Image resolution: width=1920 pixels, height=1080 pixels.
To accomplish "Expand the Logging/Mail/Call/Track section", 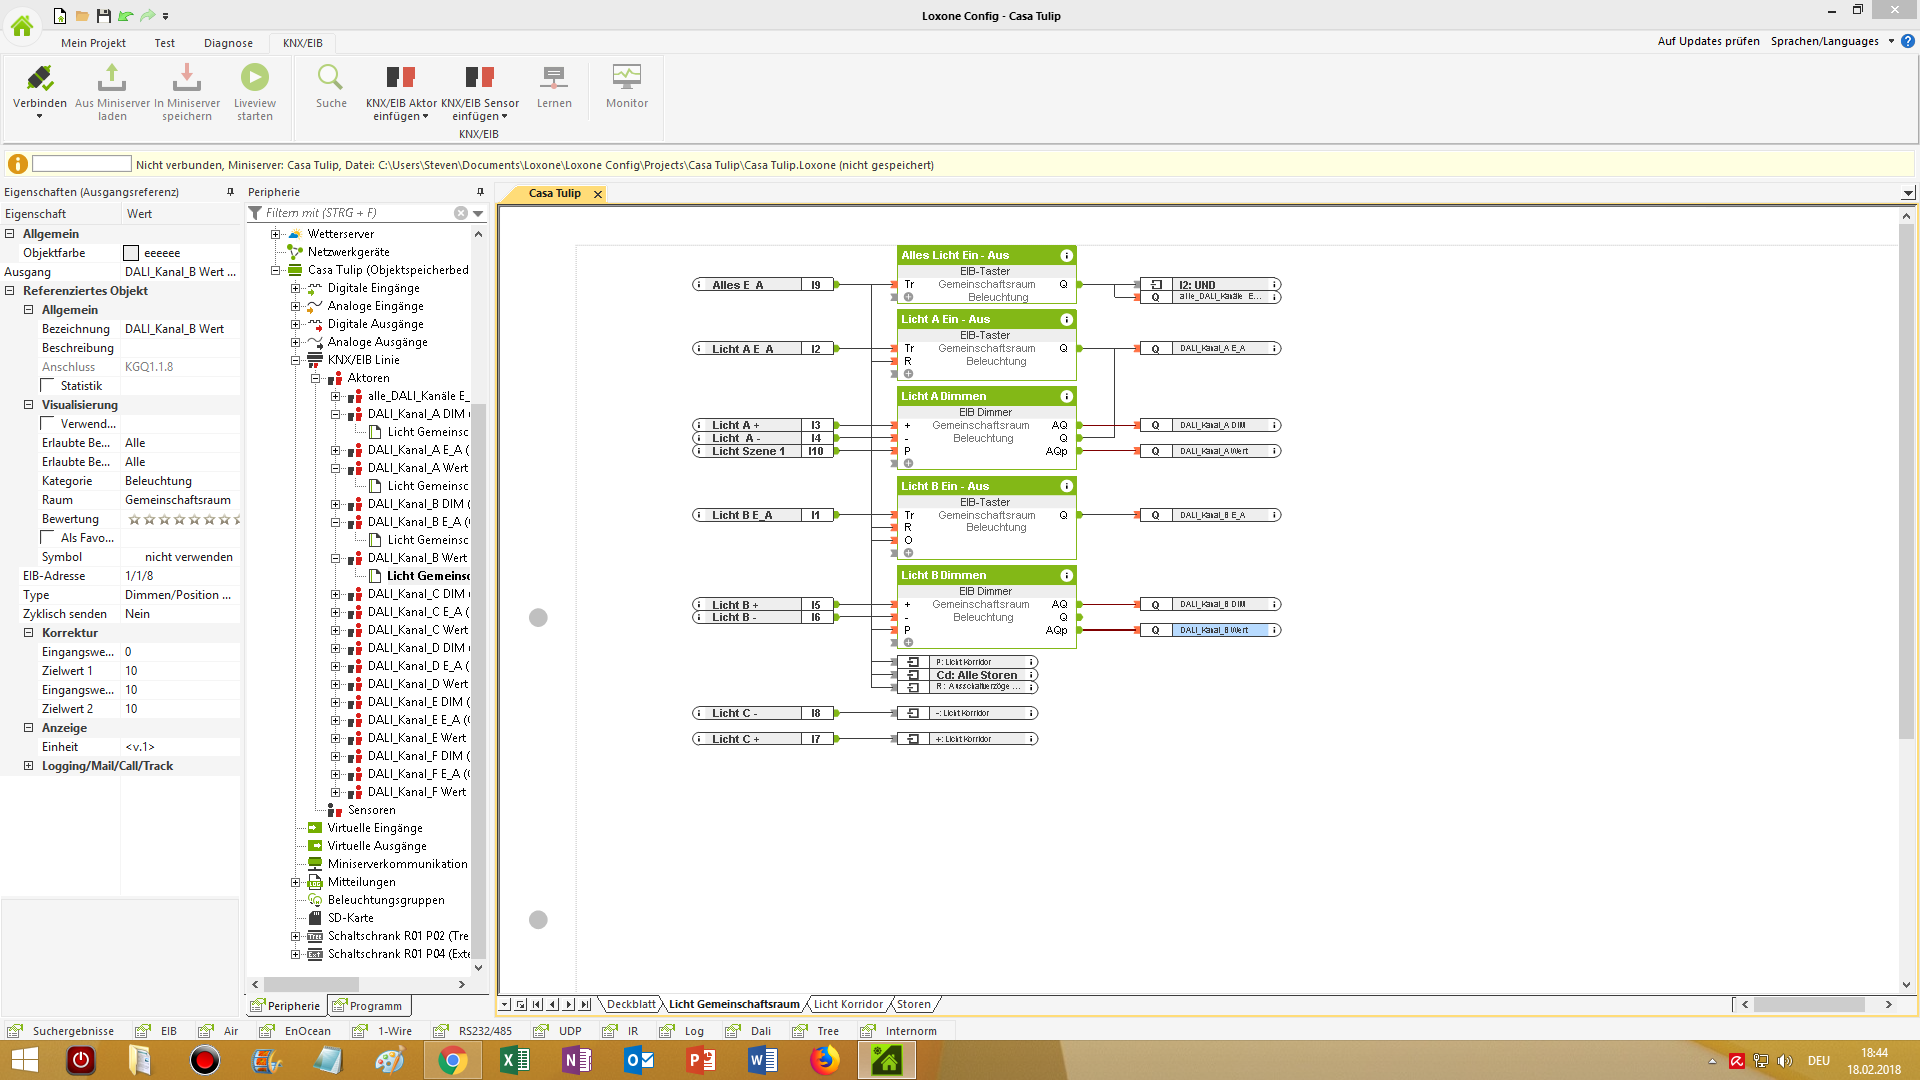I will coord(28,766).
